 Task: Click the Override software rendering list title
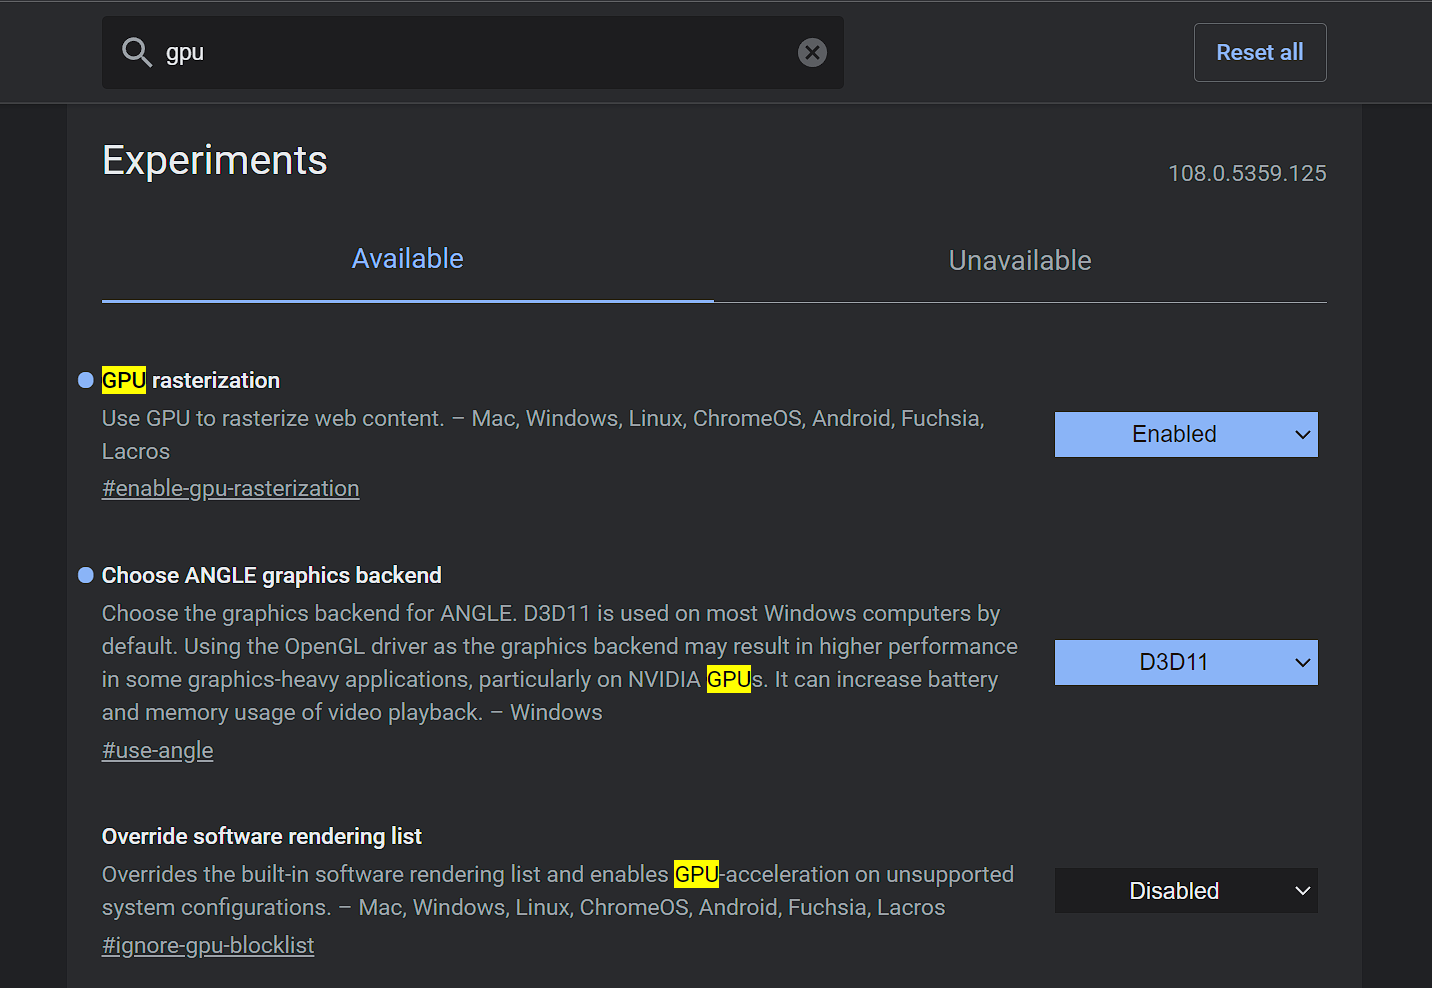click(261, 837)
